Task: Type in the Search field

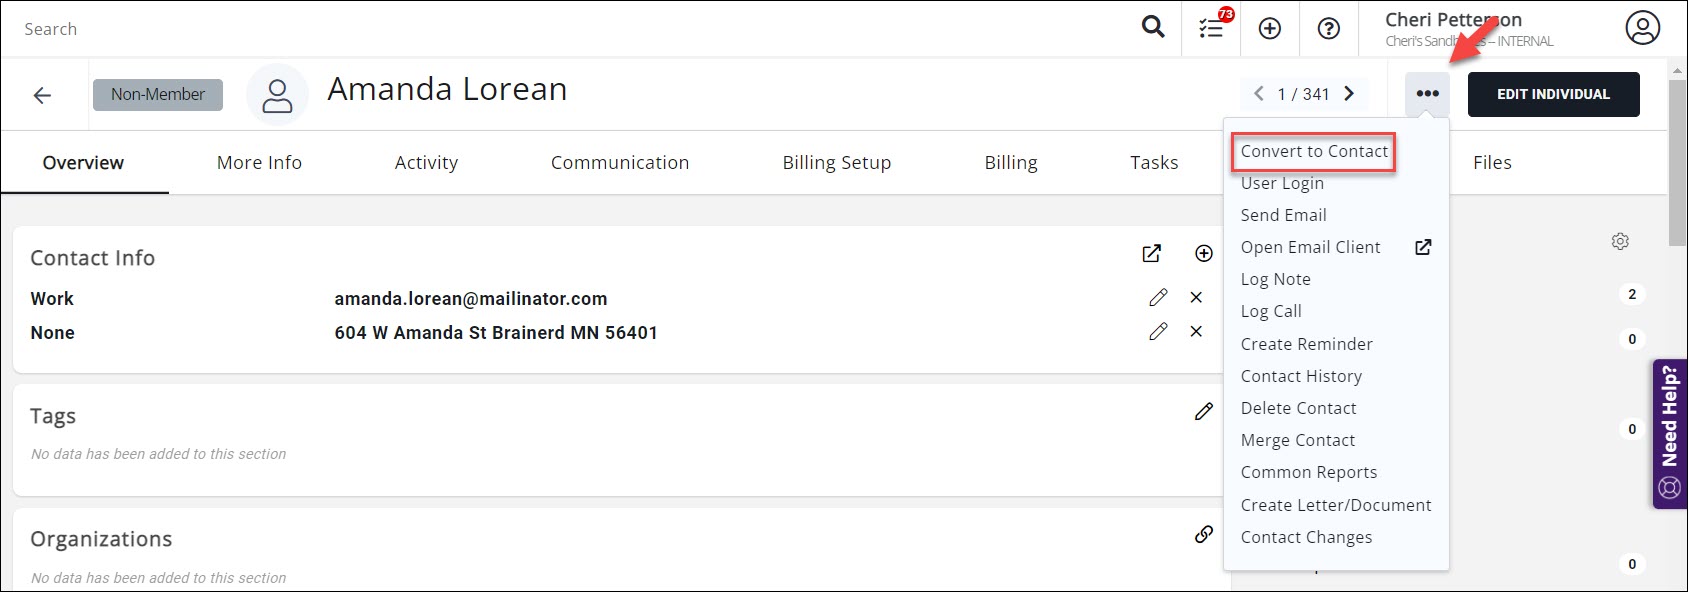Action: tap(500, 29)
